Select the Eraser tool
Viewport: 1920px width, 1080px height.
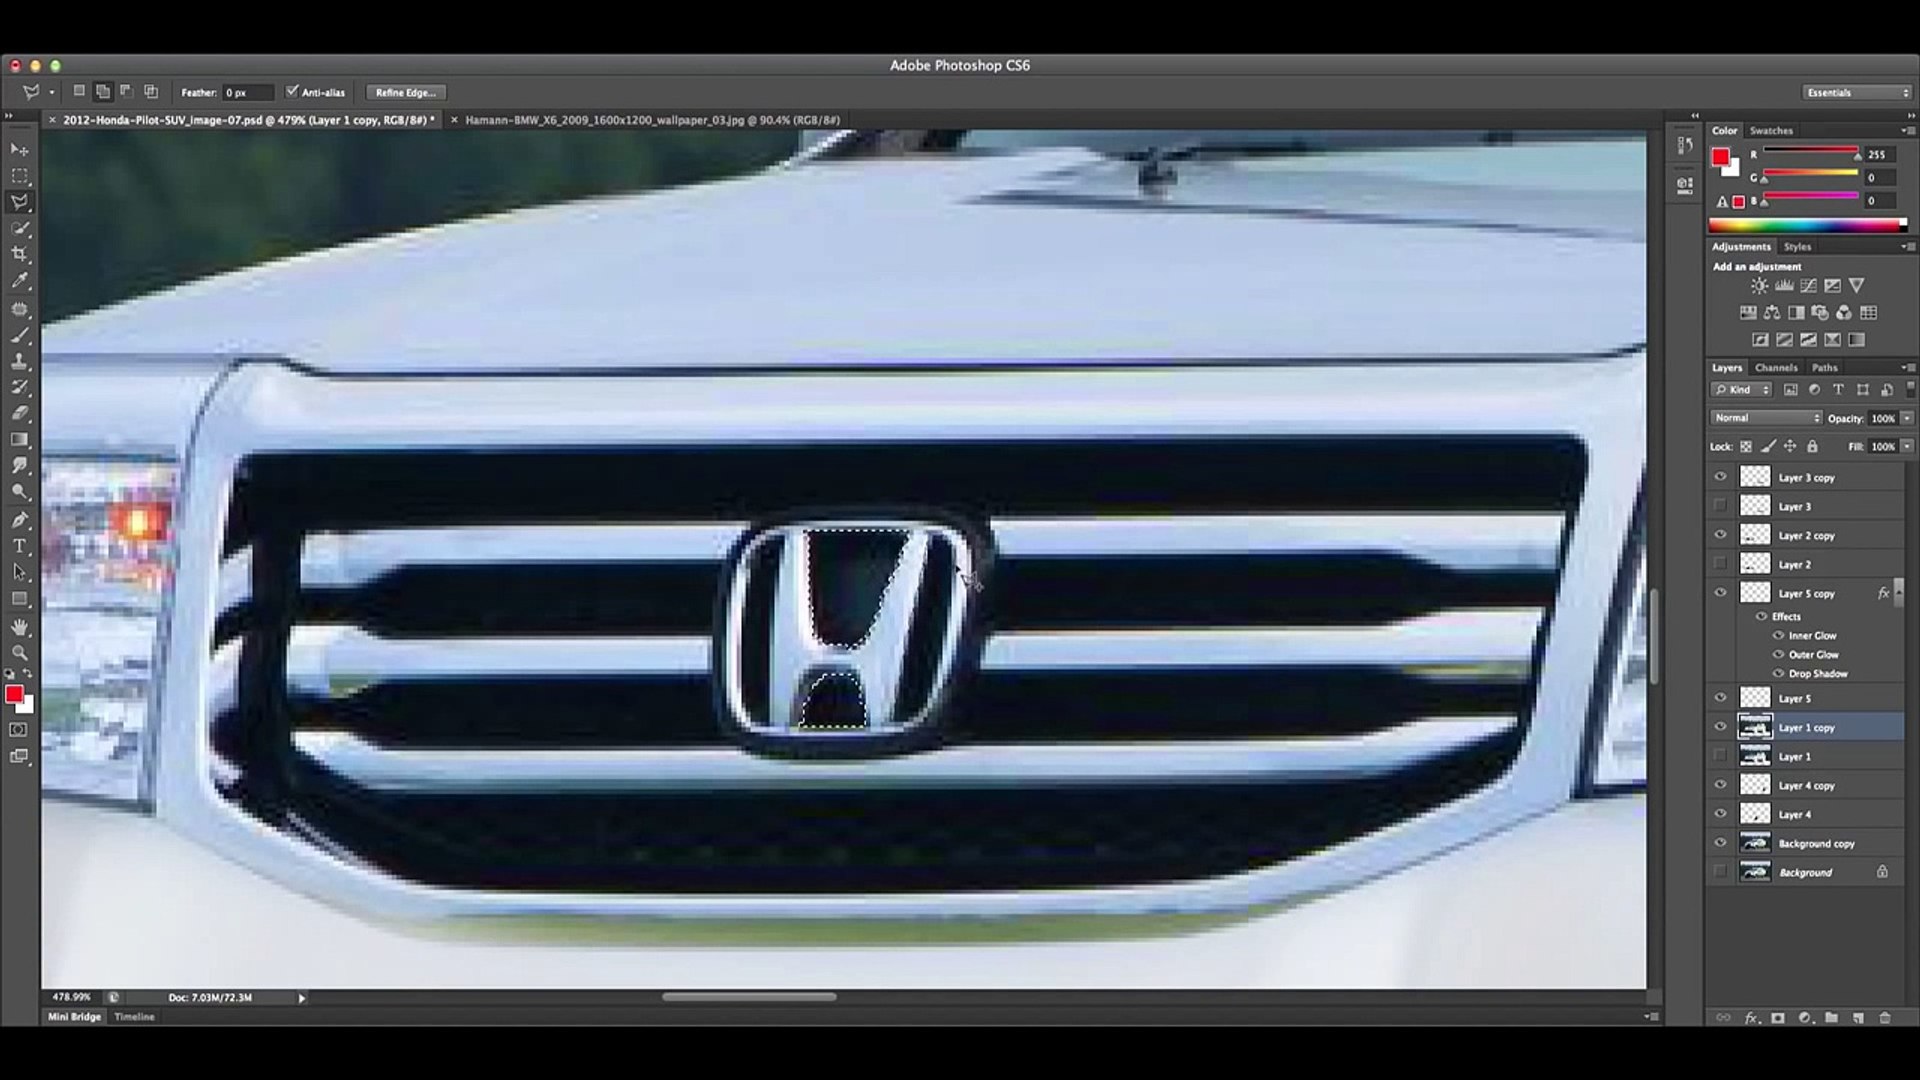coord(20,413)
